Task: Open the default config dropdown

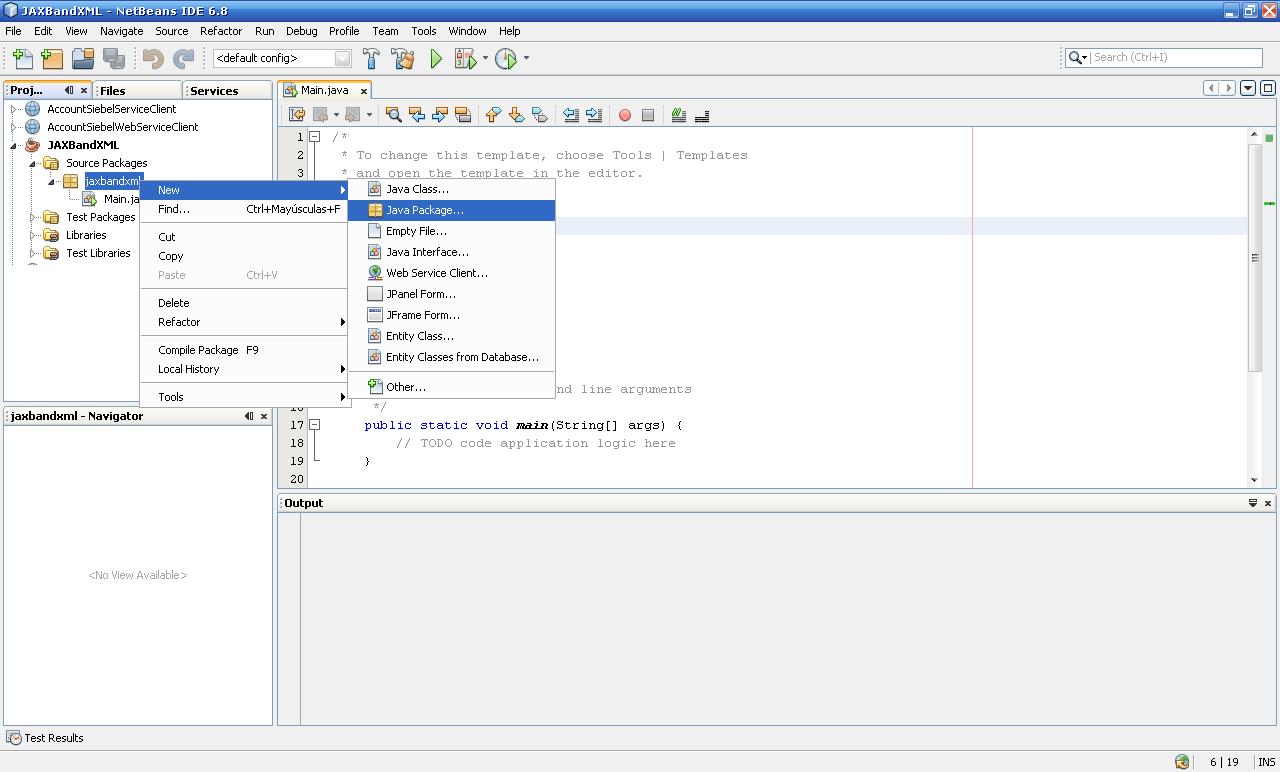Action: (x=342, y=58)
